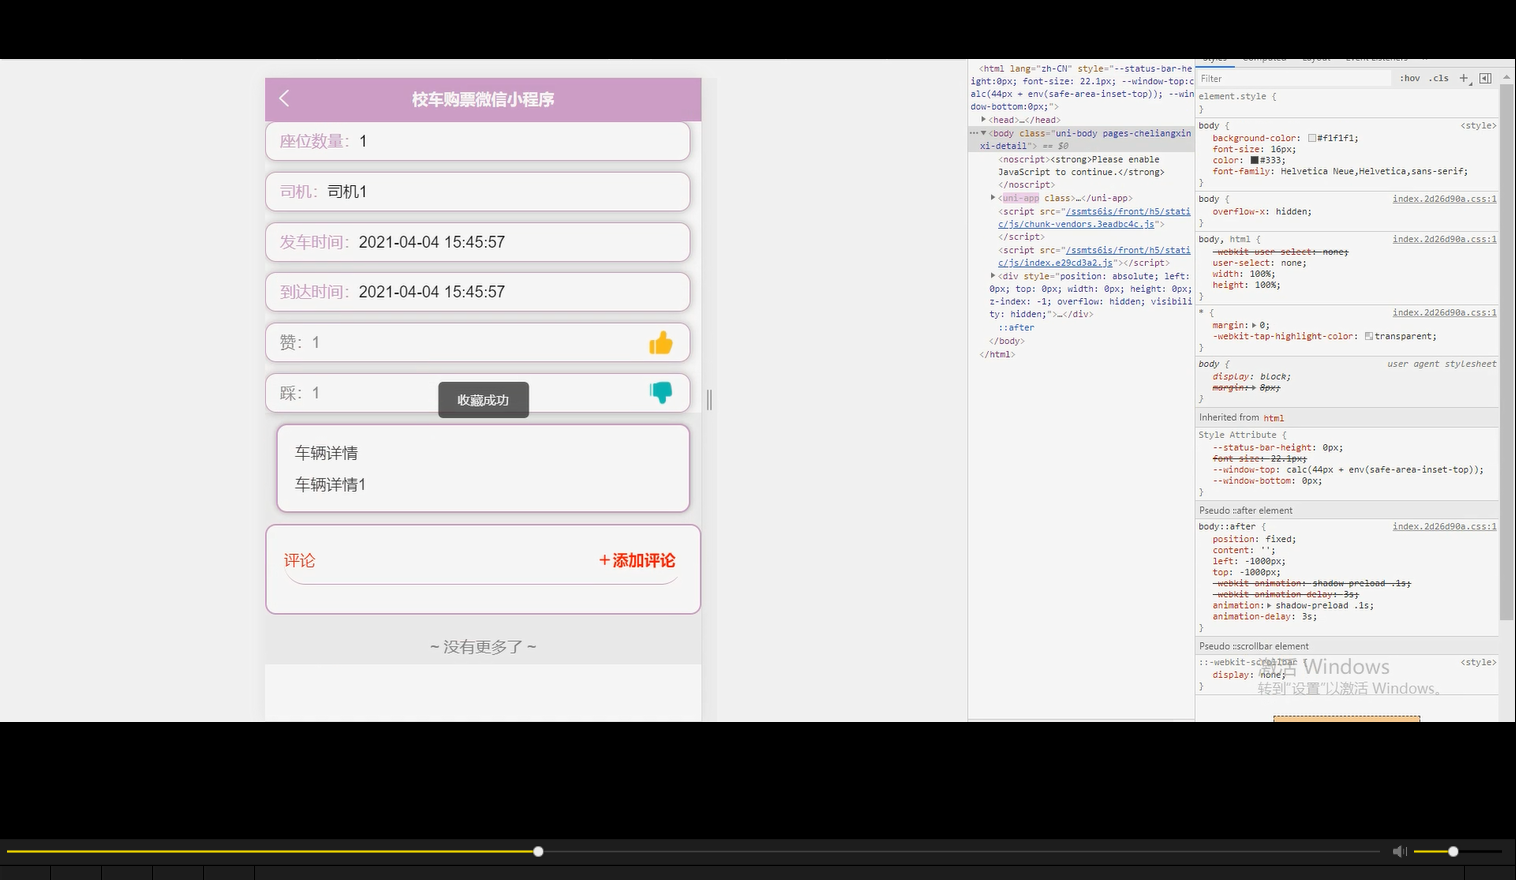The width and height of the screenshot is (1516, 880).
Task: Click the height: 100% declaration
Action: coord(1246,285)
